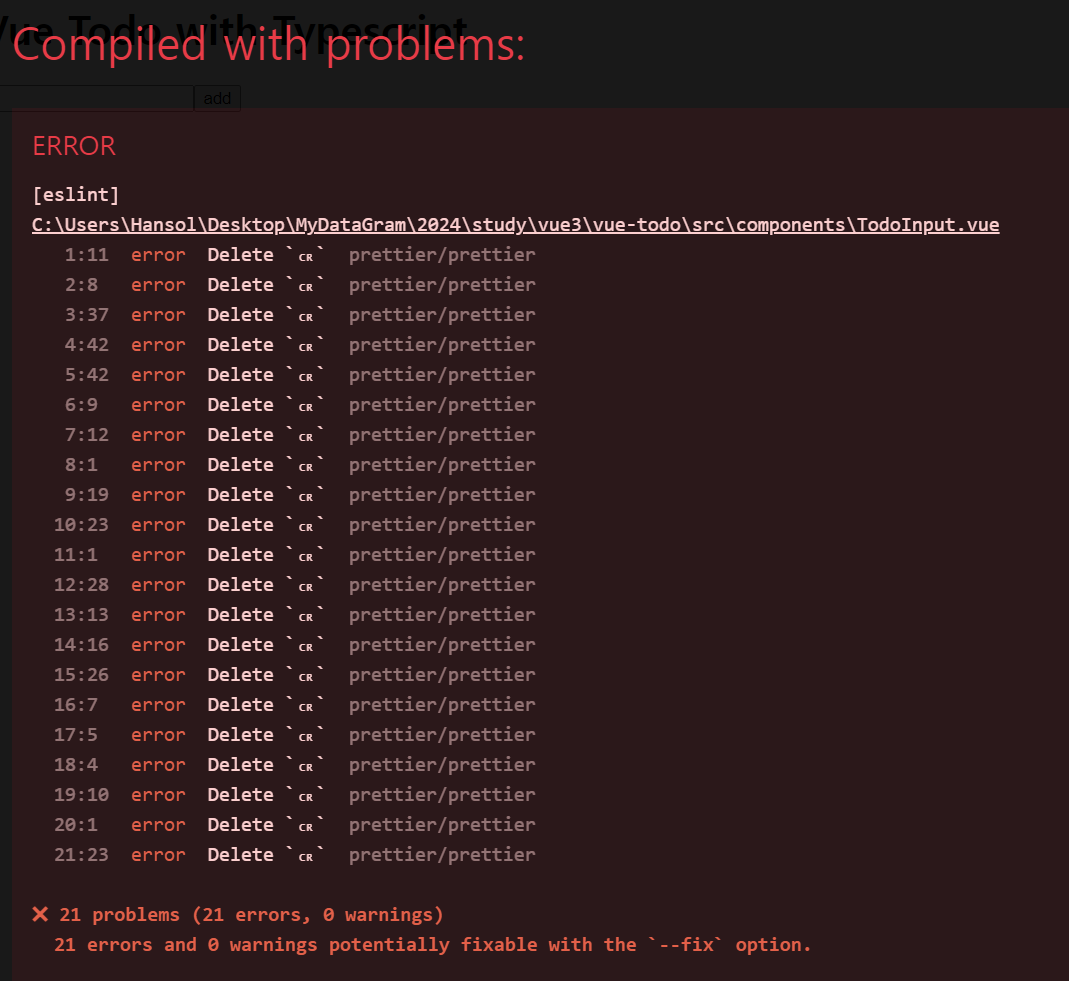Click the ERROR heading
Screen dimensions: 1069x981
click(x=74, y=146)
